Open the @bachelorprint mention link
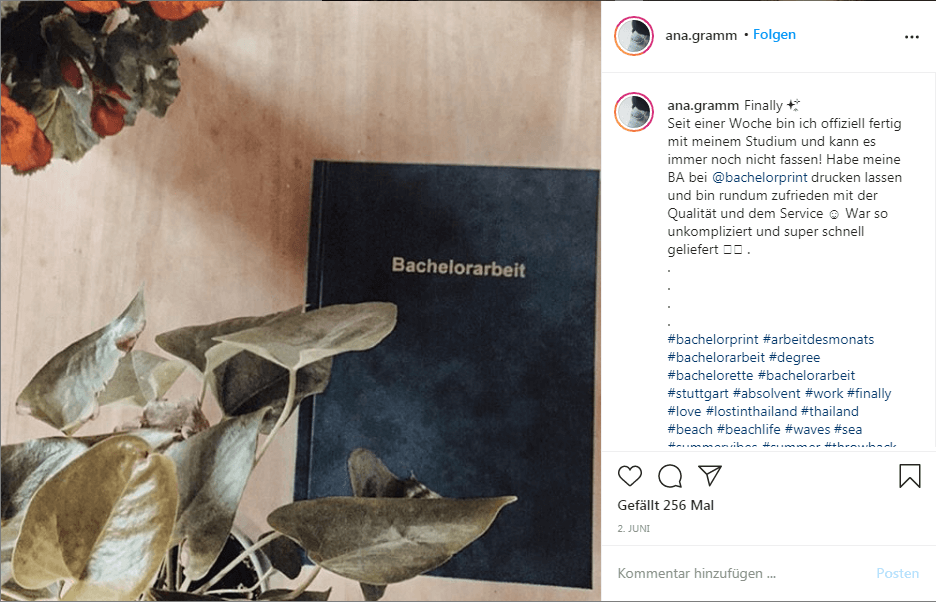 pyautogui.click(x=759, y=177)
